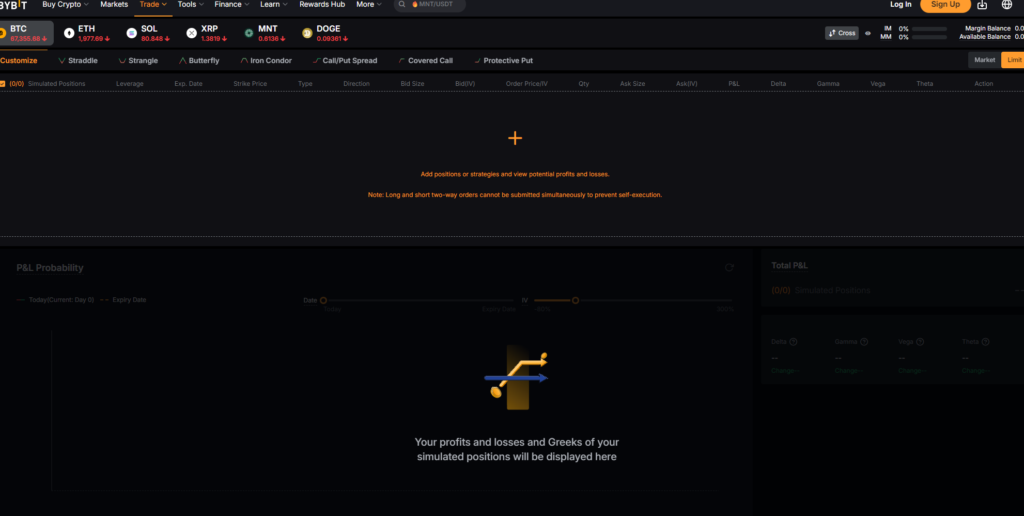Expand the Buy Crypto dropdown
The height and width of the screenshot is (516, 1024).
(x=65, y=5)
